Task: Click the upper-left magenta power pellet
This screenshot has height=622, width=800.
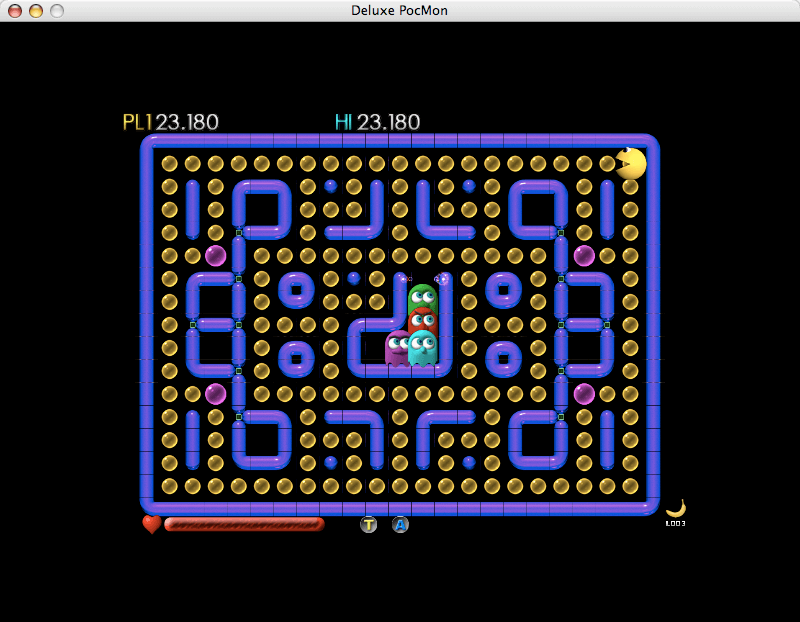Action: 215,256
